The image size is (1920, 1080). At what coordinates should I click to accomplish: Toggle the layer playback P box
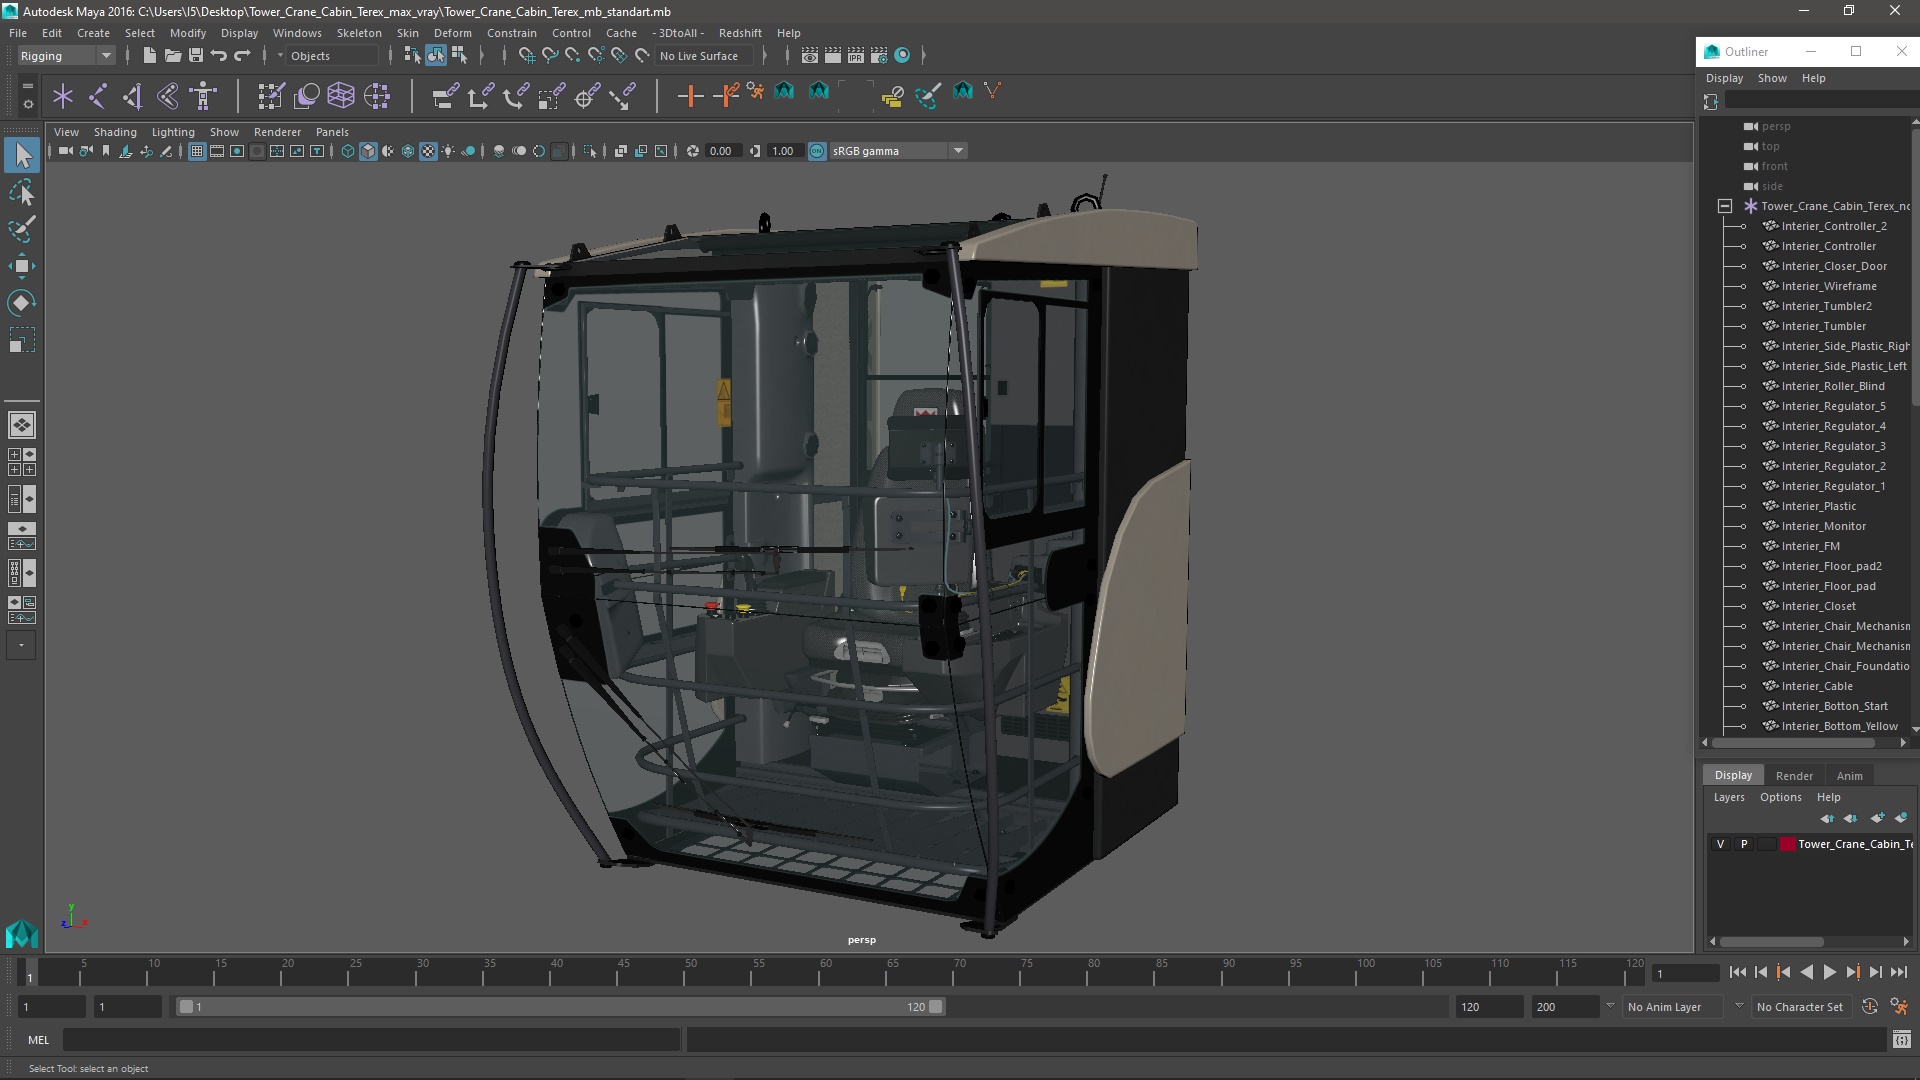point(1744,844)
